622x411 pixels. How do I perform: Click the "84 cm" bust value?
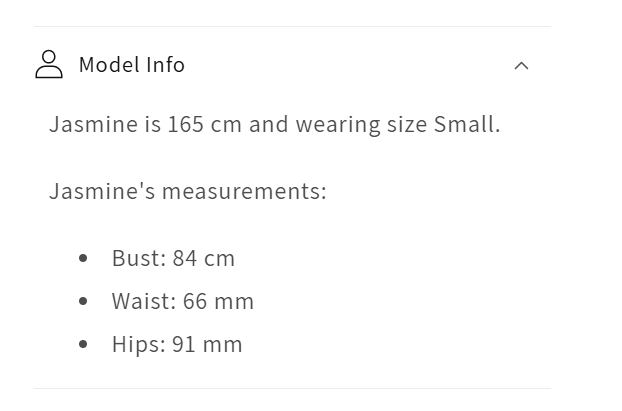pos(204,258)
